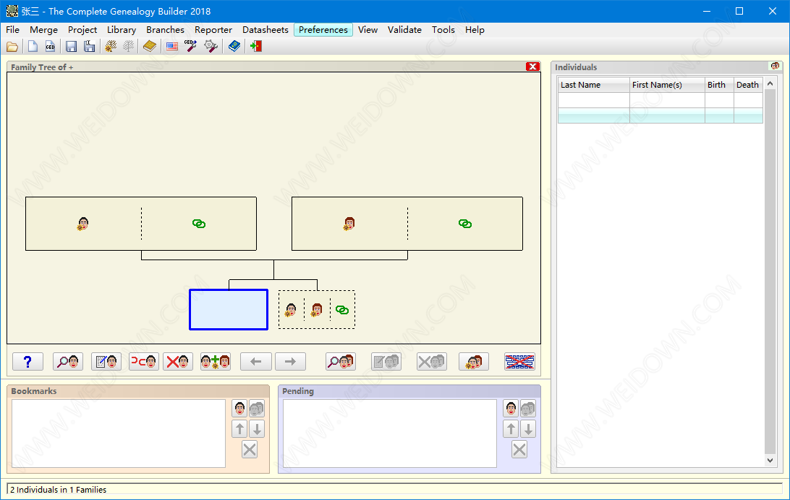Import GED file from toolbar

[50, 46]
